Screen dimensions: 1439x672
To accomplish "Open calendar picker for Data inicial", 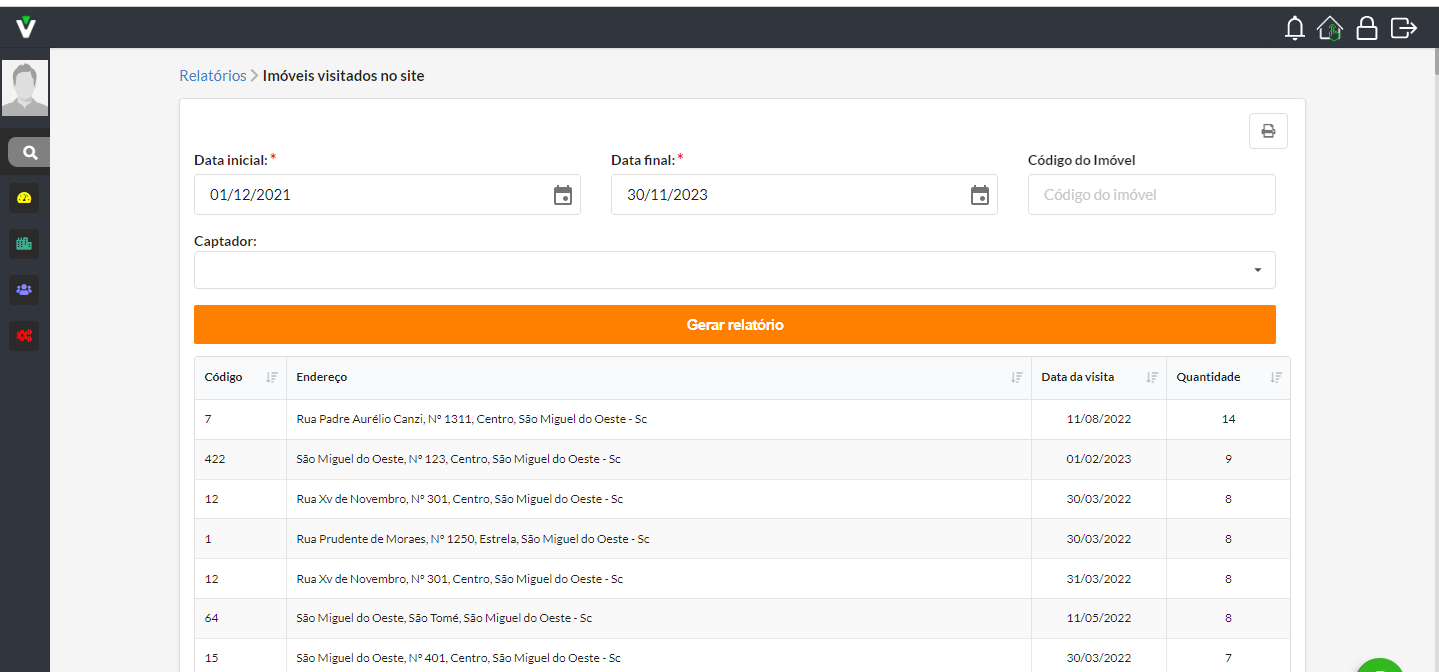I will coord(563,195).
